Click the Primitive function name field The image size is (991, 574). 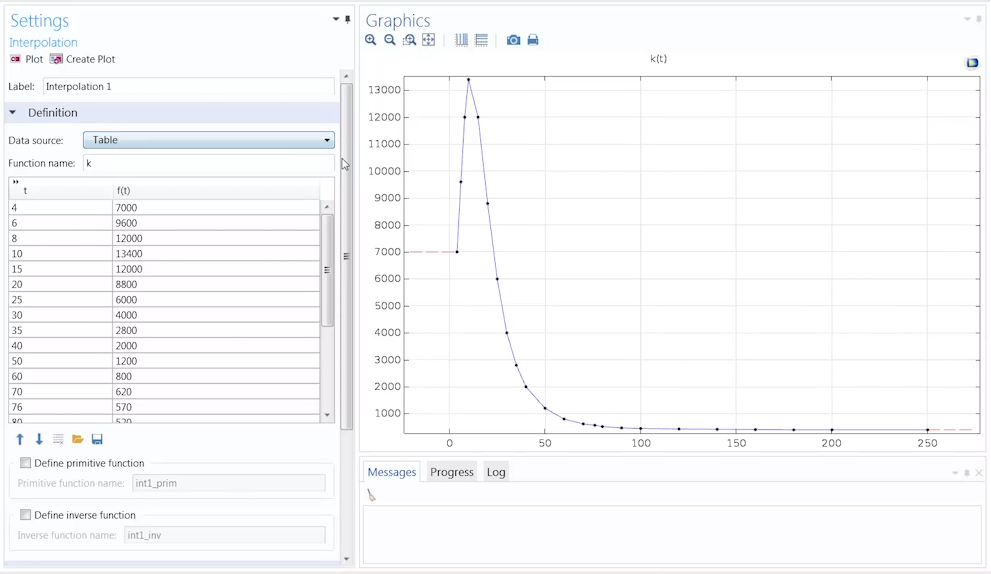[229, 483]
